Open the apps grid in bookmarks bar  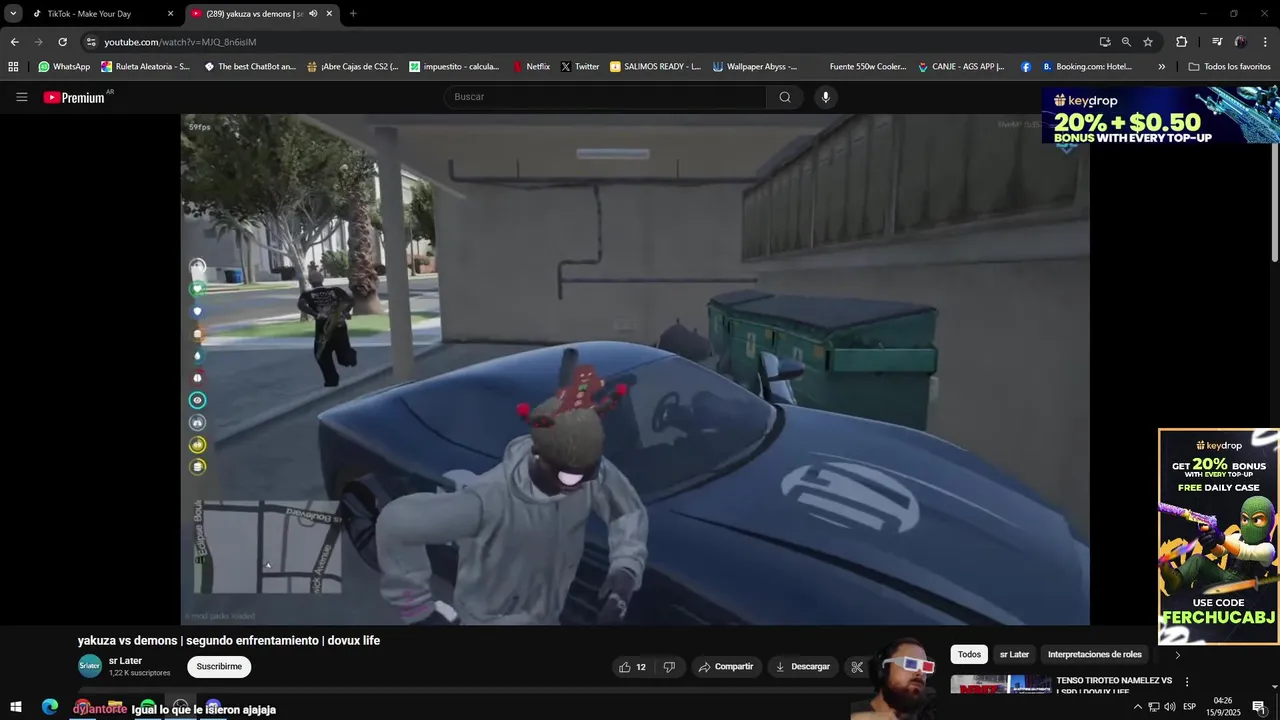click(x=13, y=67)
